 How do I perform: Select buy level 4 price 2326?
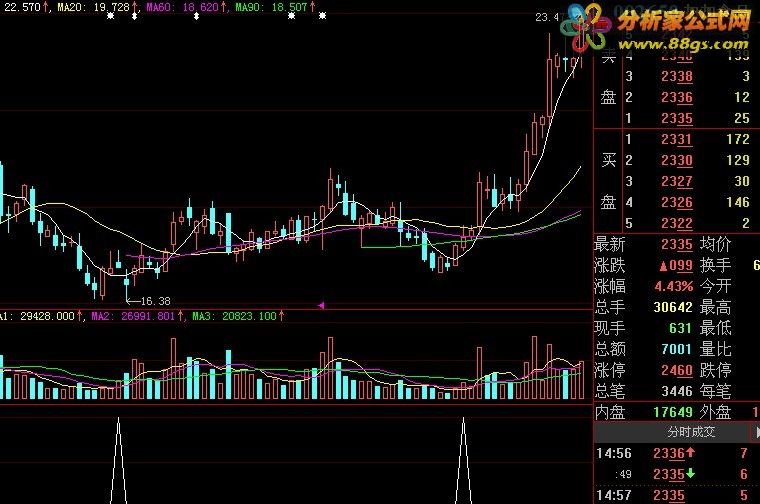[677, 202]
